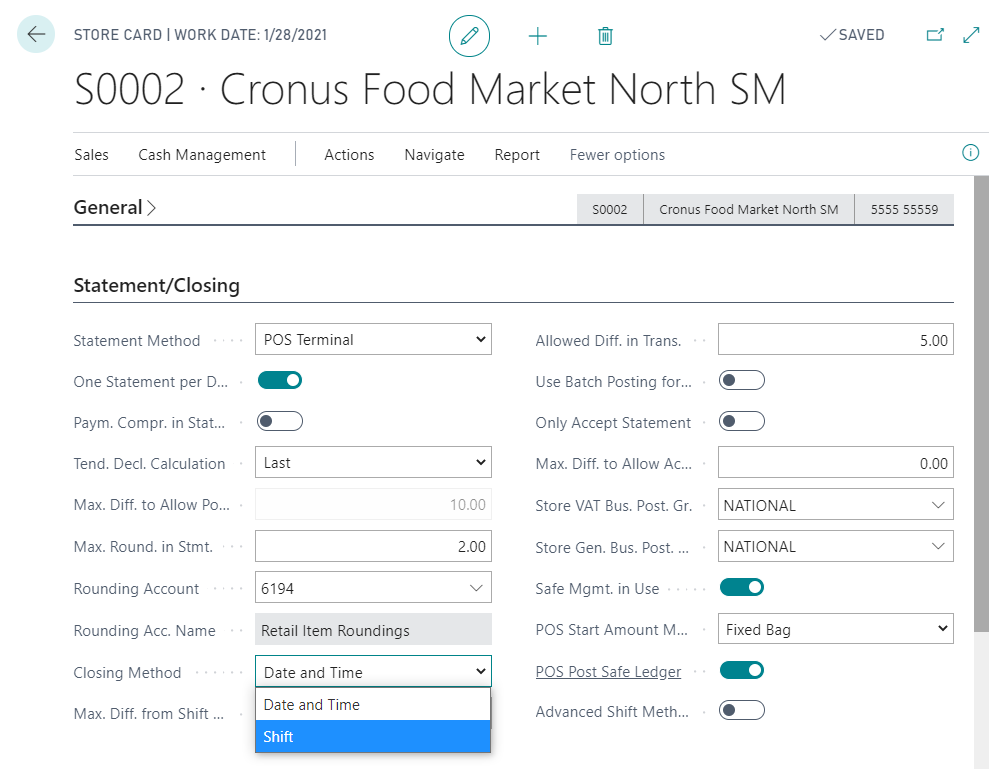The width and height of the screenshot is (1001, 769).
Task: Click the trash delete icon
Action: pyautogui.click(x=605, y=36)
